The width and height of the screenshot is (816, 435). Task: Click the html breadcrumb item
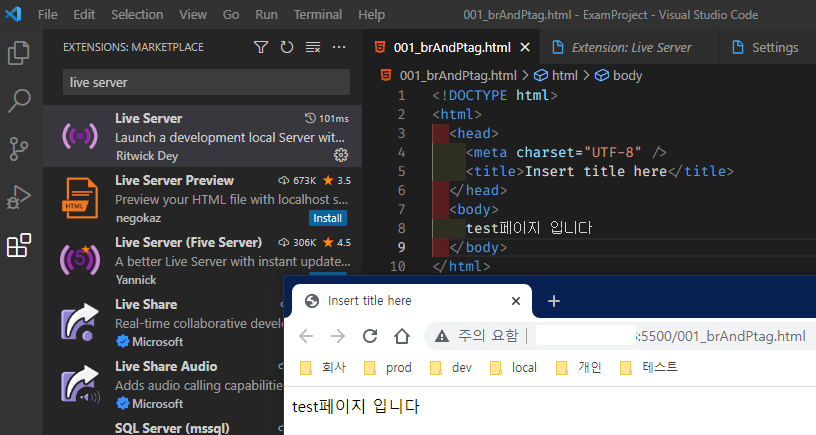pyautogui.click(x=556, y=75)
